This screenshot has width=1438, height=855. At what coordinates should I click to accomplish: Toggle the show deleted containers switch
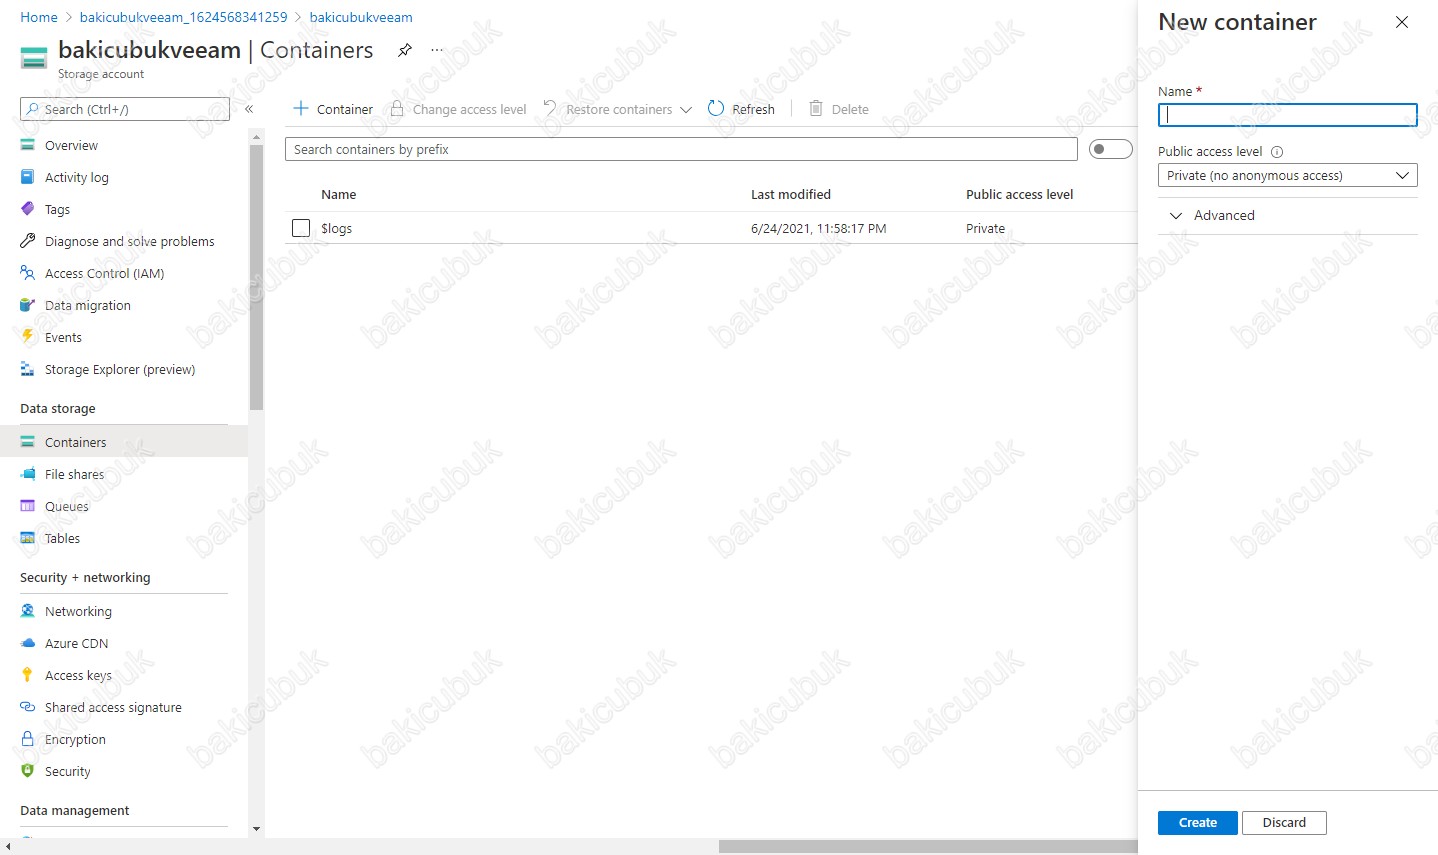[x=1110, y=149]
